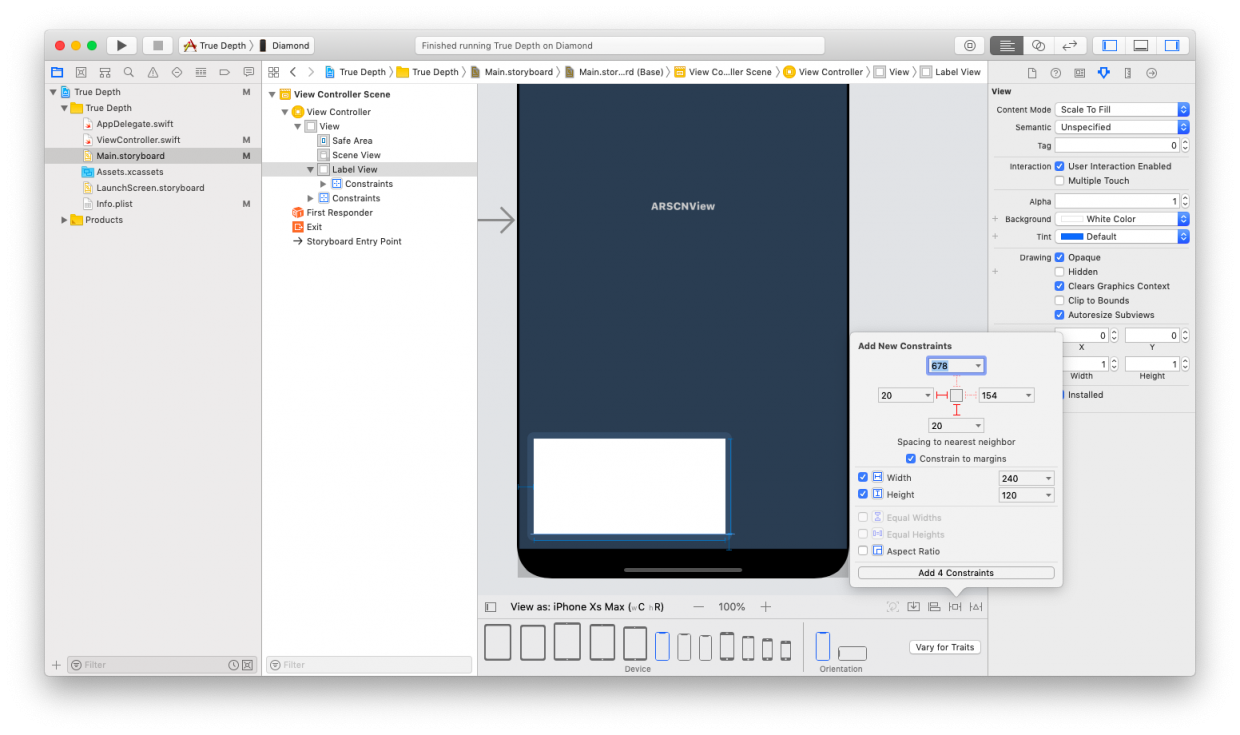Screen dimensions: 1240x735
Task: Open the Connections inspector
Action: pos(1152,72)
